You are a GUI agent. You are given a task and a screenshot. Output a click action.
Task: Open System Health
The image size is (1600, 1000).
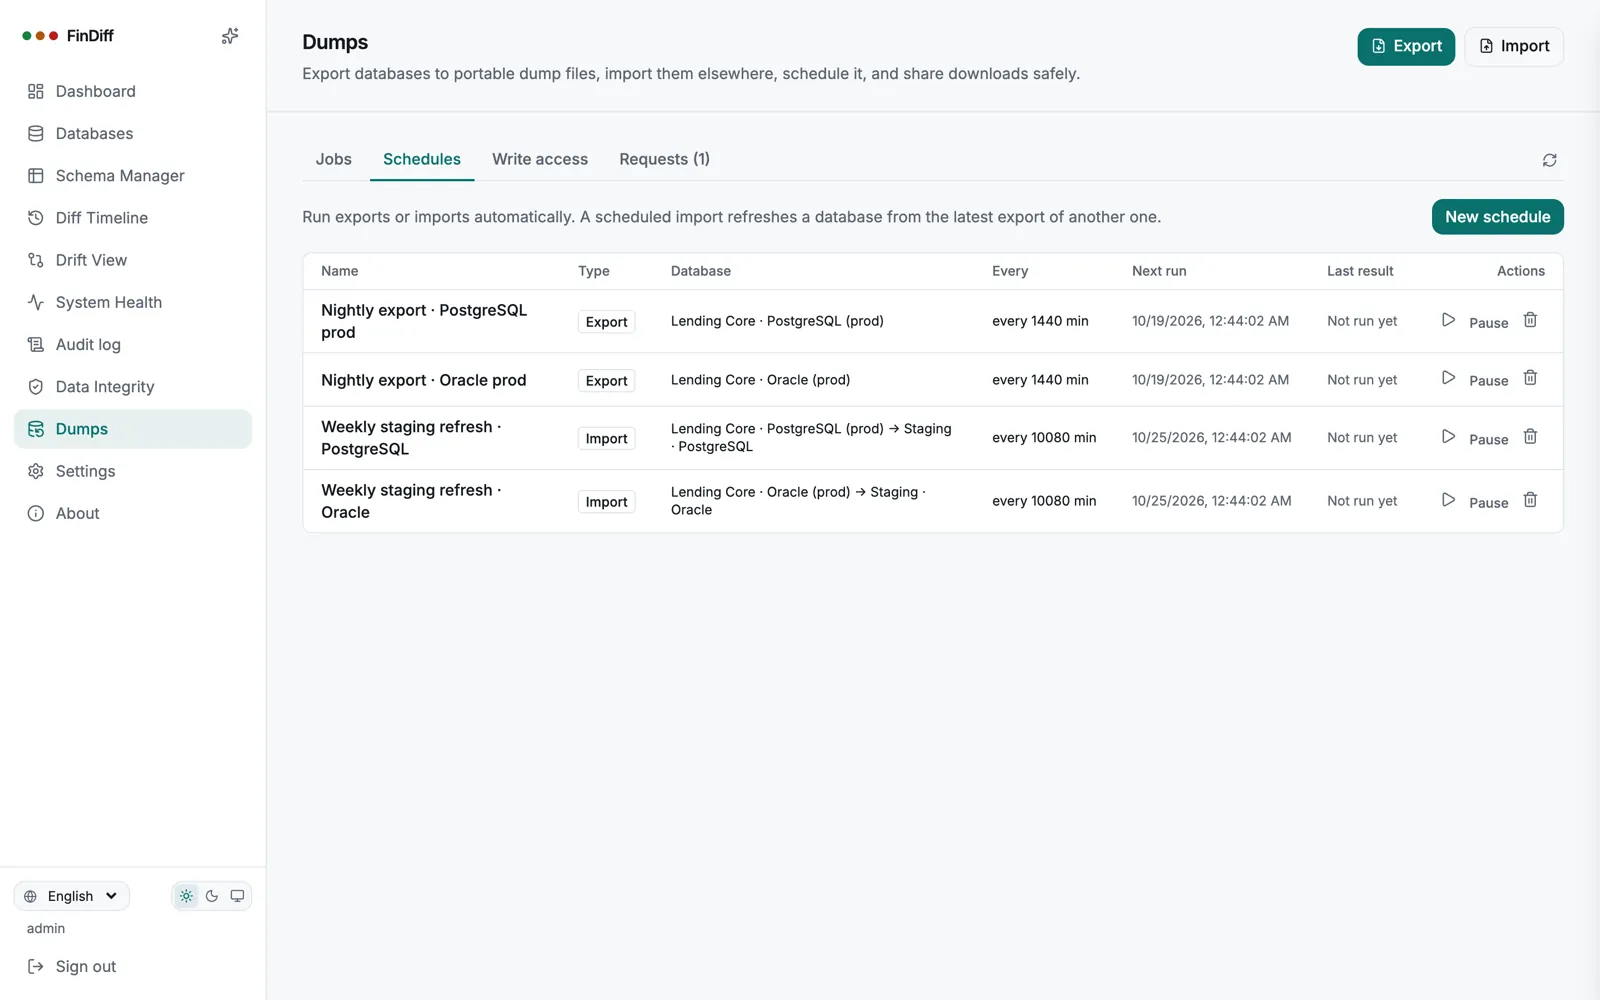click(x=133, y=302)
